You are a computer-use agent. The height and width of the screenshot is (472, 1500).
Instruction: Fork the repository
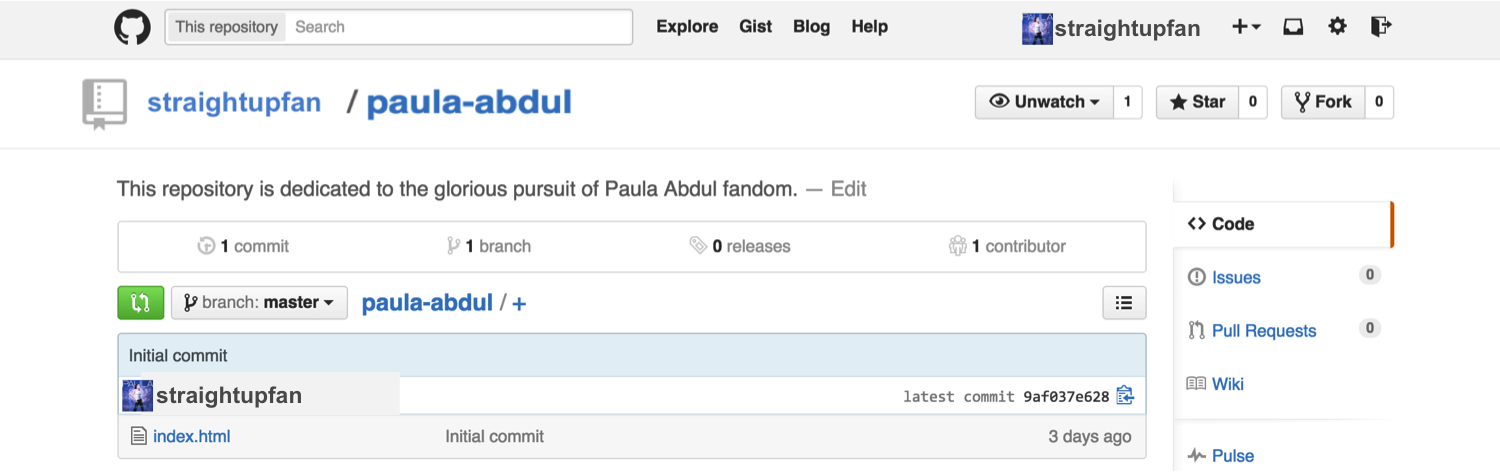(x=1323, y=102)
